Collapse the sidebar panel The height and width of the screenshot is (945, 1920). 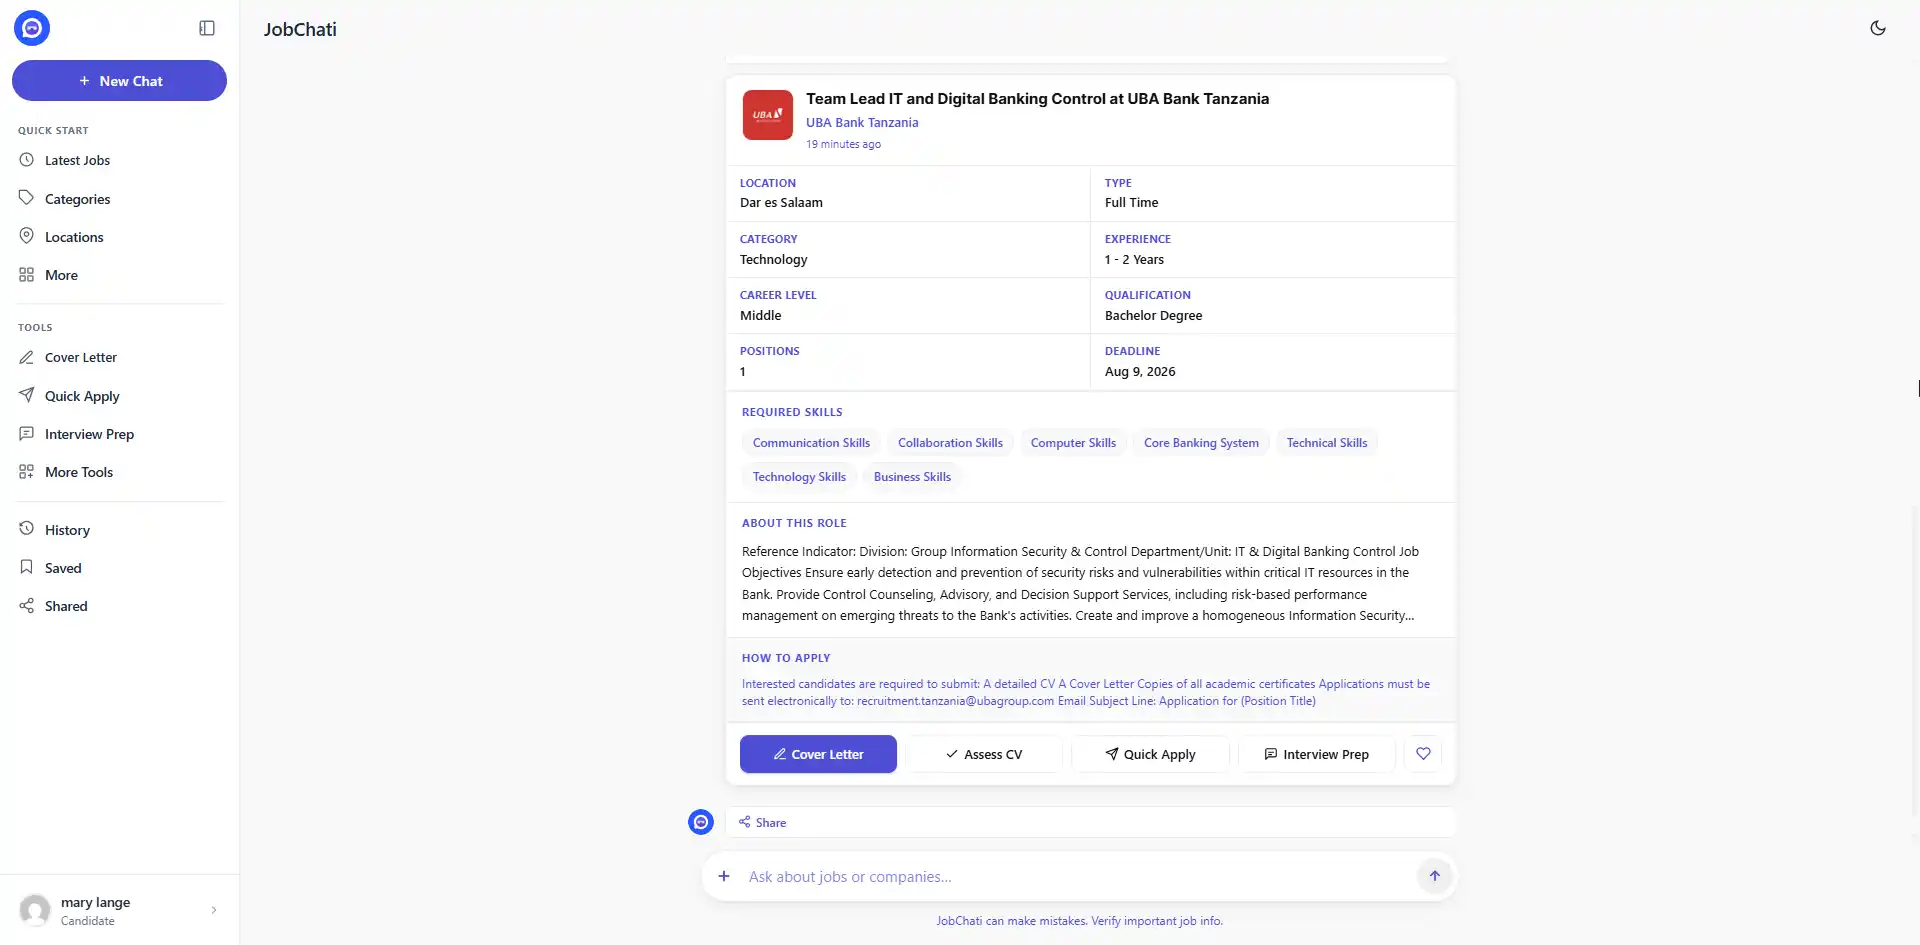[207, 28]
